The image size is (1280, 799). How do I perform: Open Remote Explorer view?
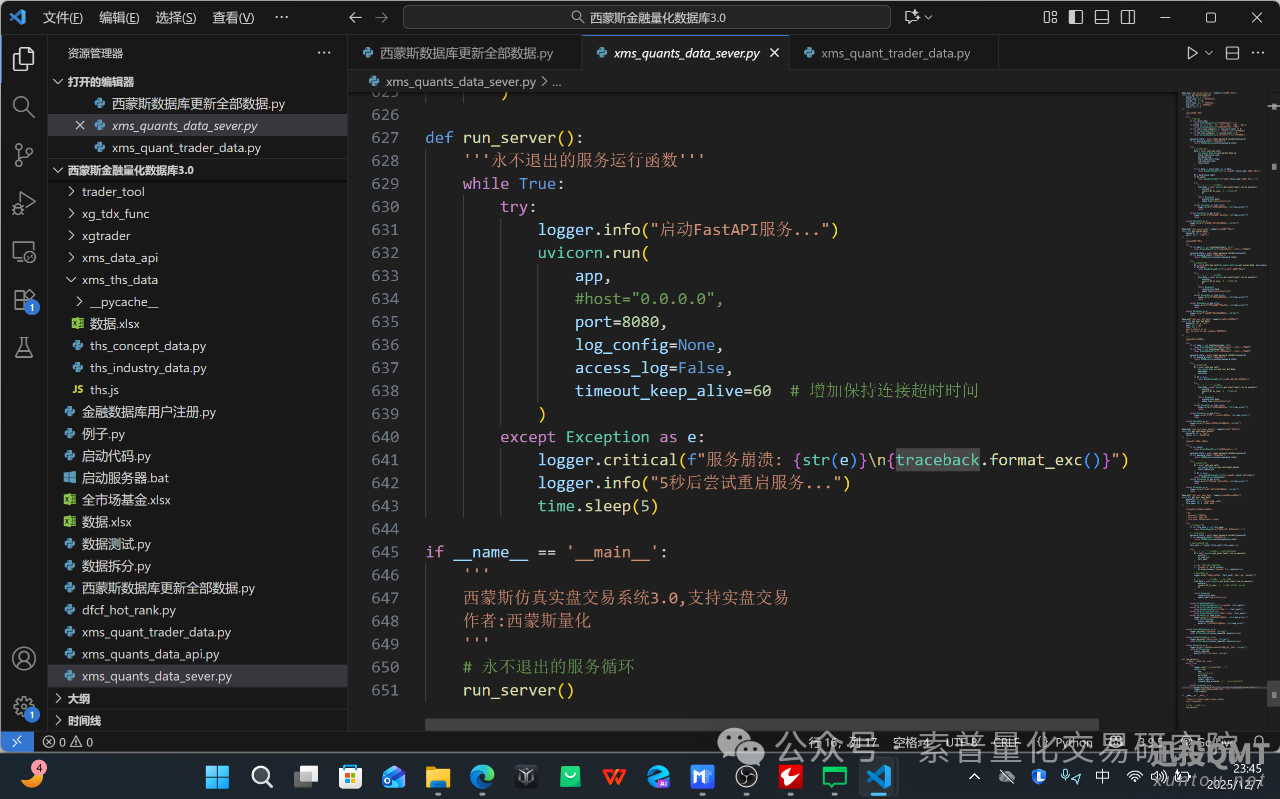[x=23, y=252]
